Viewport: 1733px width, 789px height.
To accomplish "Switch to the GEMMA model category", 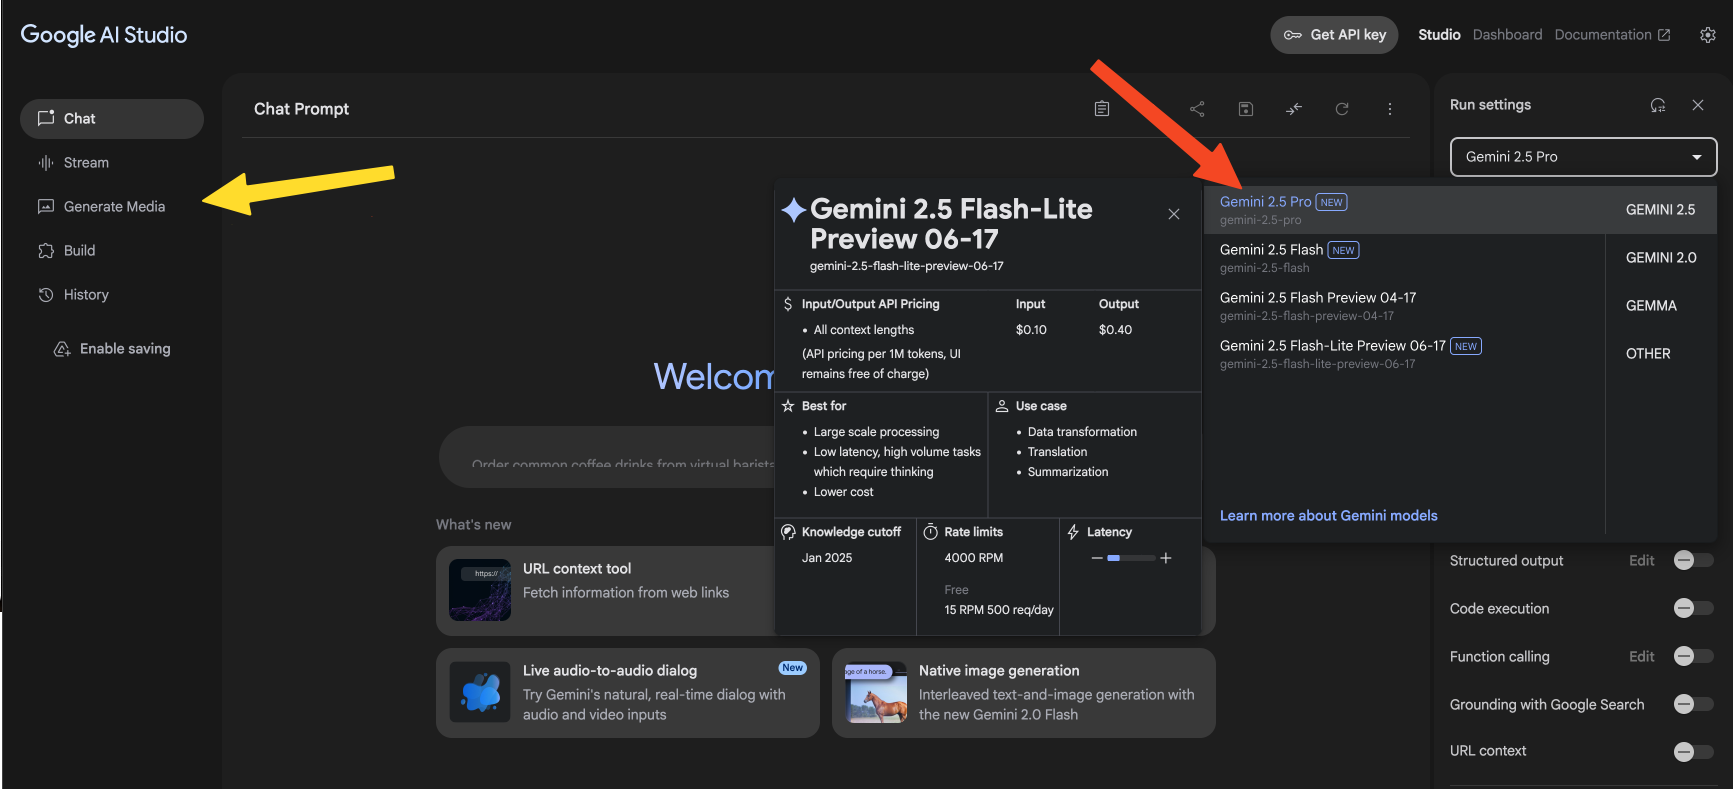I will [x=1661, y=306].
